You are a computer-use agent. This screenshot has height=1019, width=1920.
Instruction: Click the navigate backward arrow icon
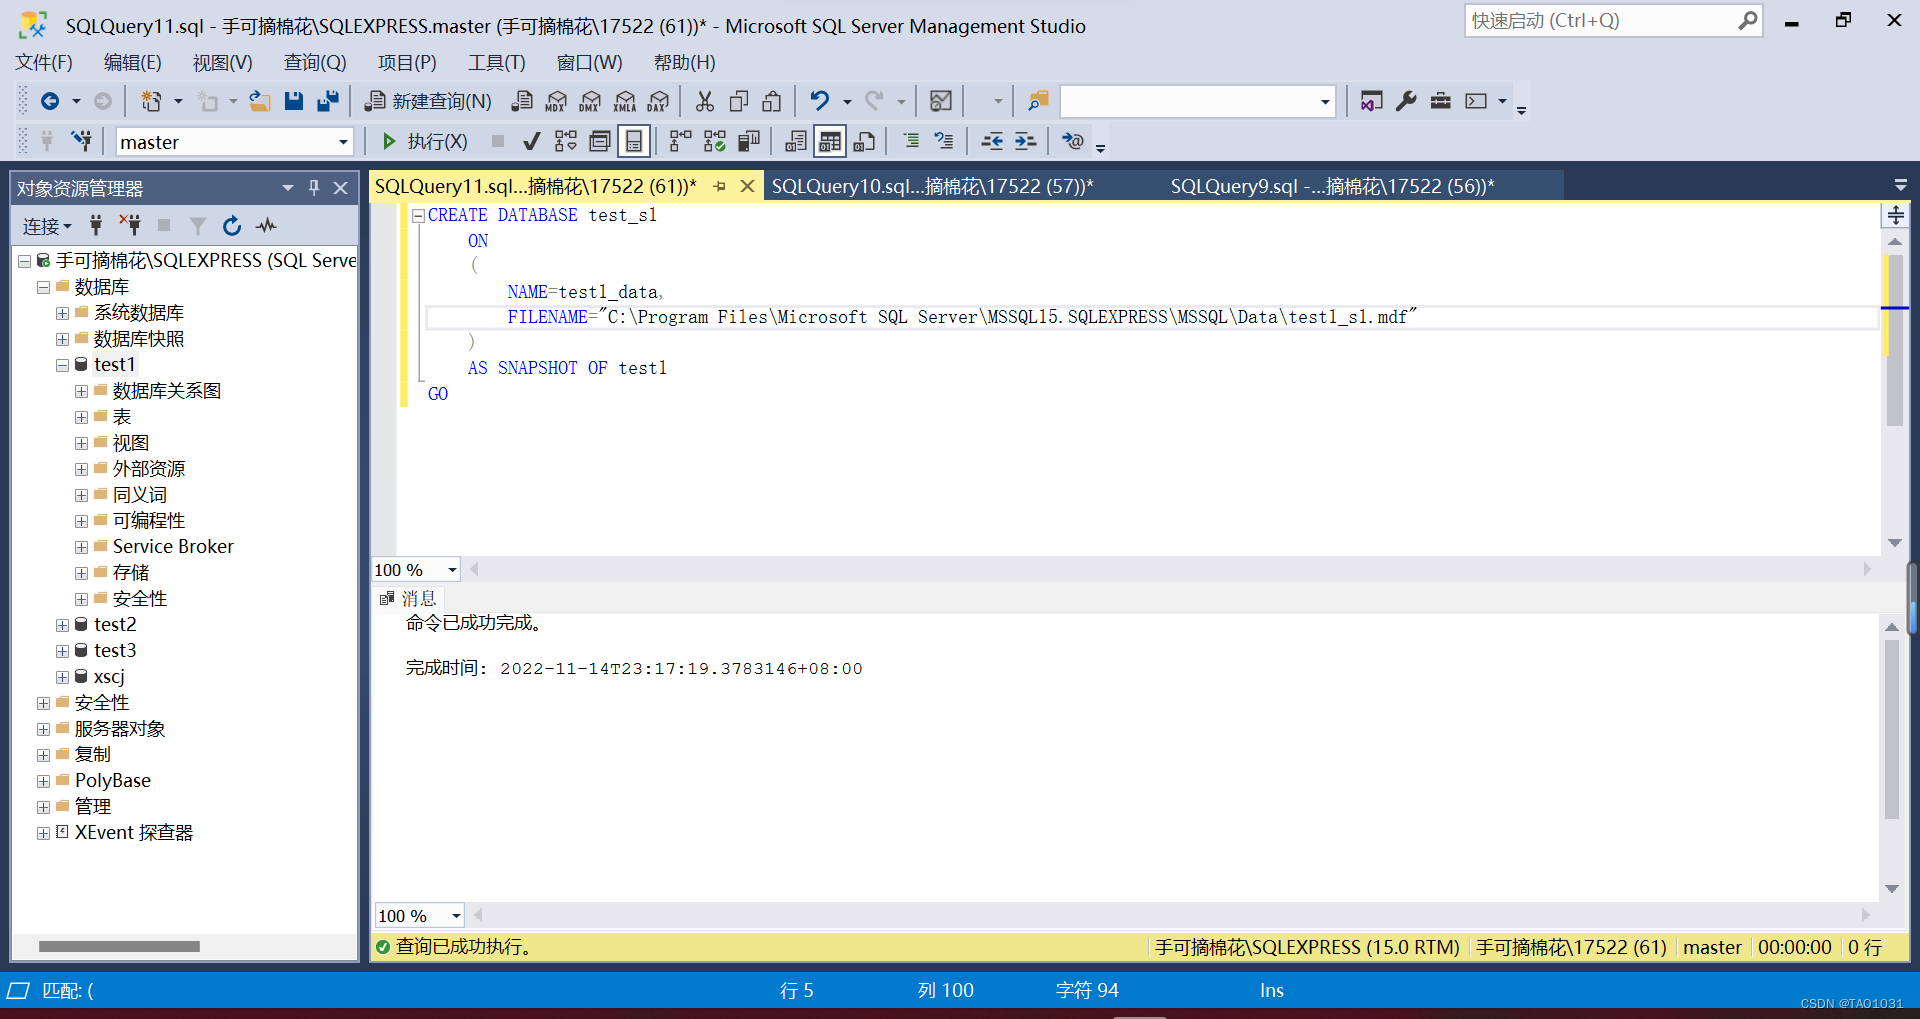click(49, 101)
